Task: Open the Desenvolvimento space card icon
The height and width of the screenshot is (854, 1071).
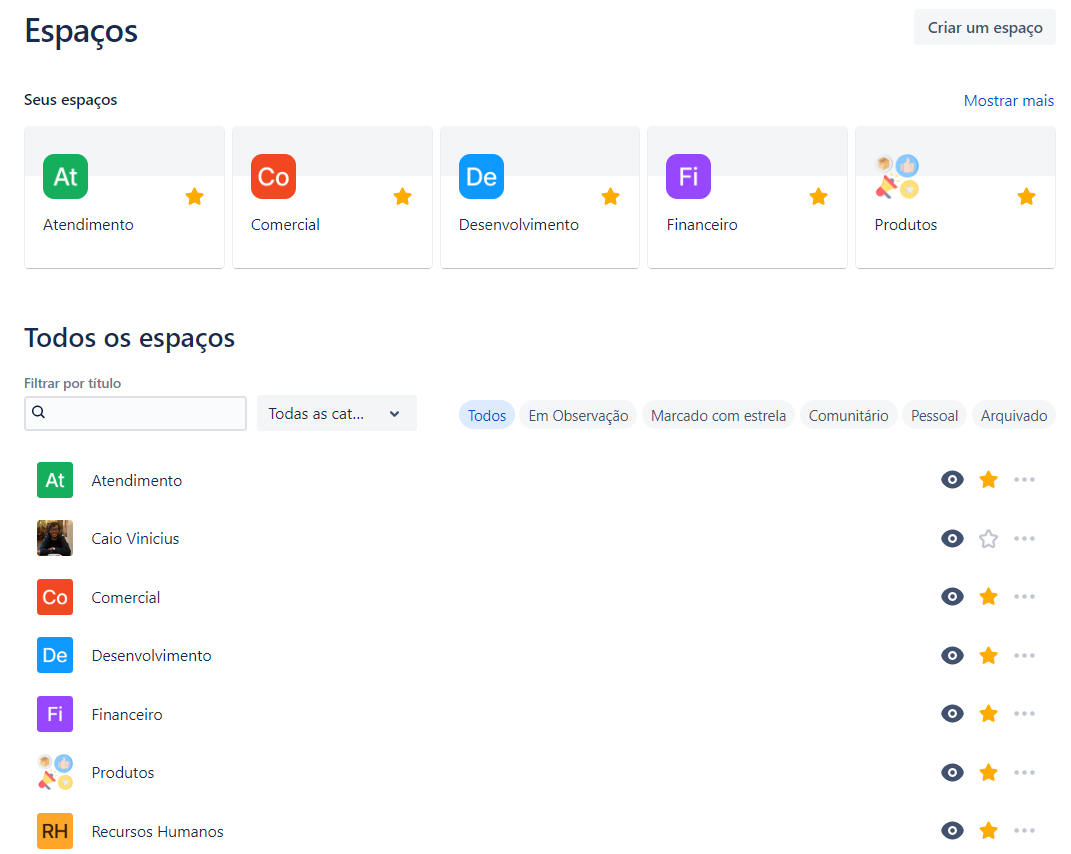Action: pos(482,176)
